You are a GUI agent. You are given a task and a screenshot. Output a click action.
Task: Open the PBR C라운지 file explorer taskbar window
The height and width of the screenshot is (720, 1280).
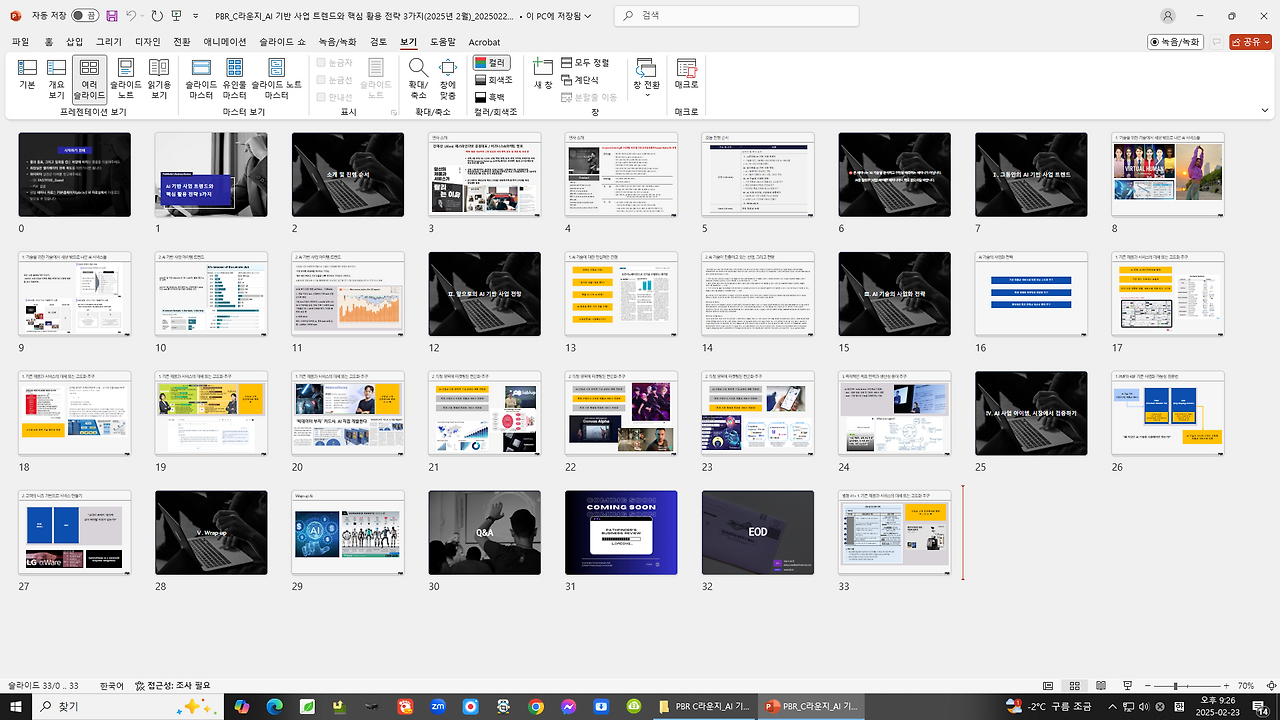coord(705,706)
